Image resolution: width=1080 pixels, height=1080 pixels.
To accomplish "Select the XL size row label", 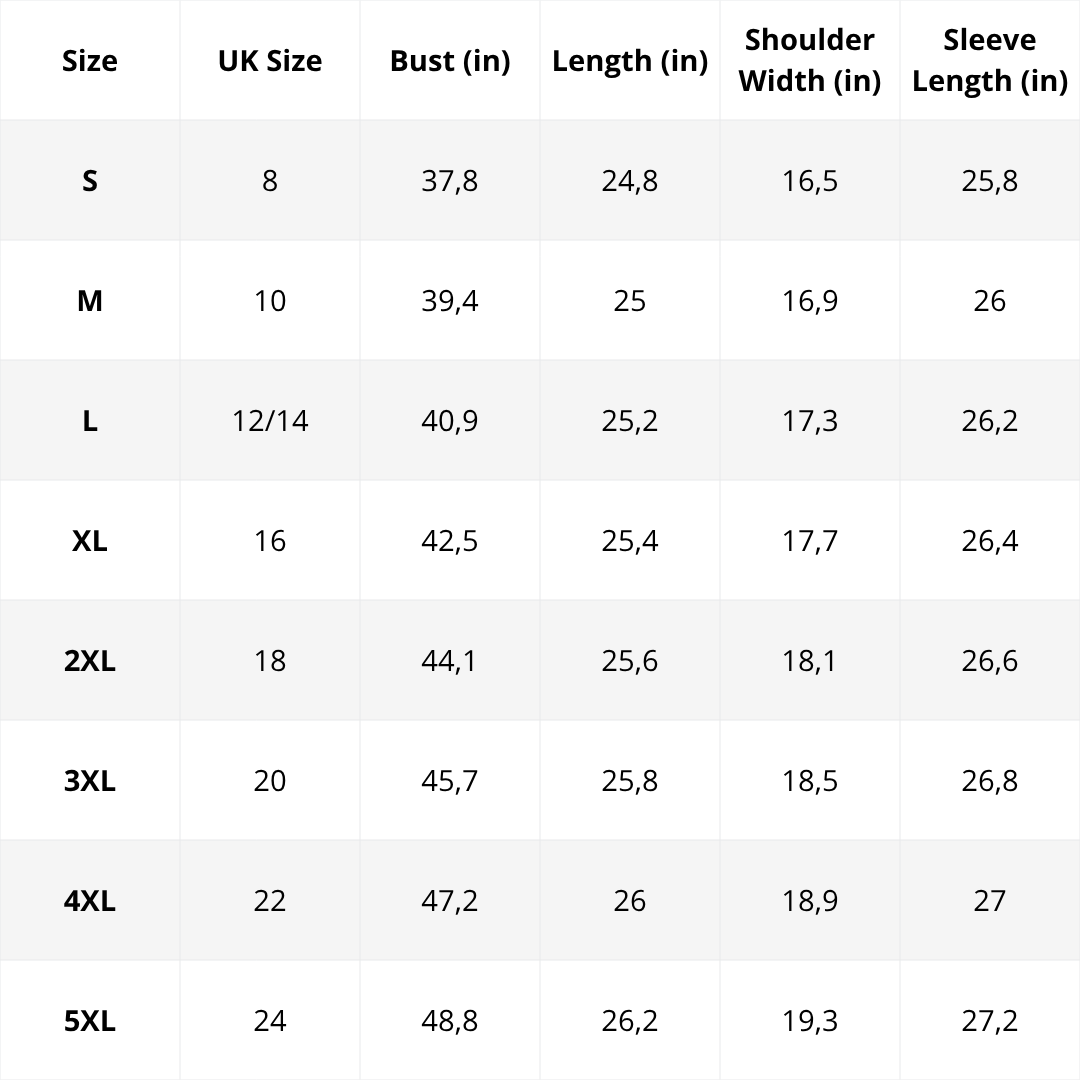I will (x=90, y=541).
